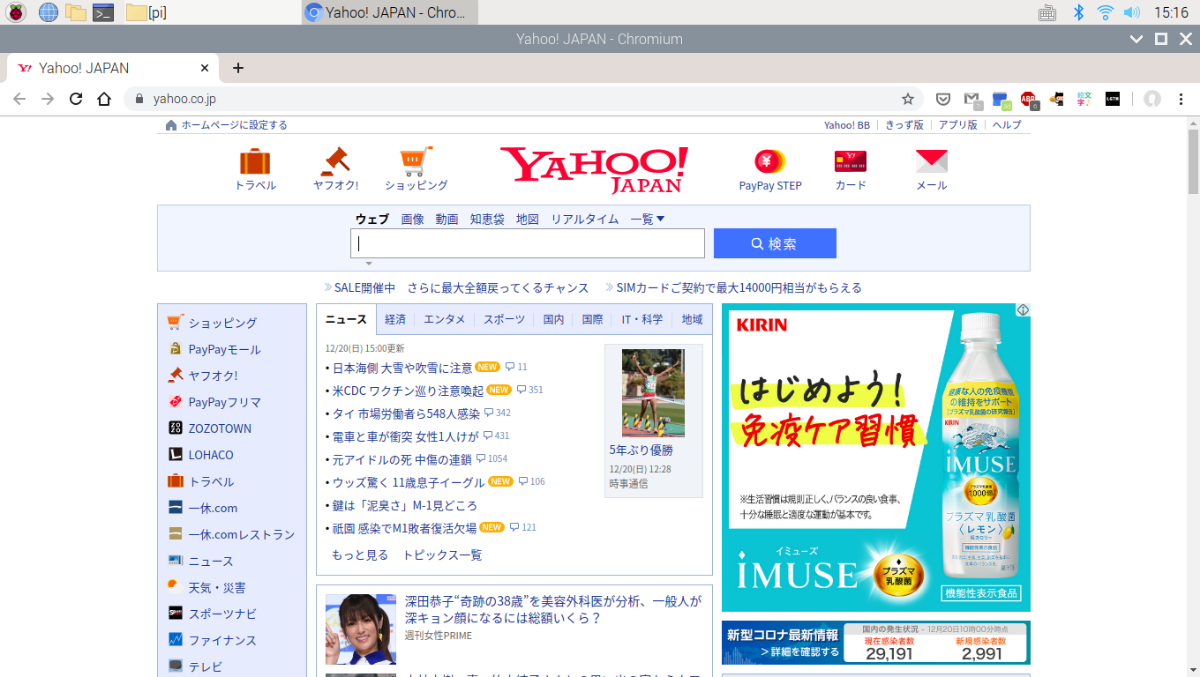Click the Bluetooth tray icon

click(x=1078, y=12)
